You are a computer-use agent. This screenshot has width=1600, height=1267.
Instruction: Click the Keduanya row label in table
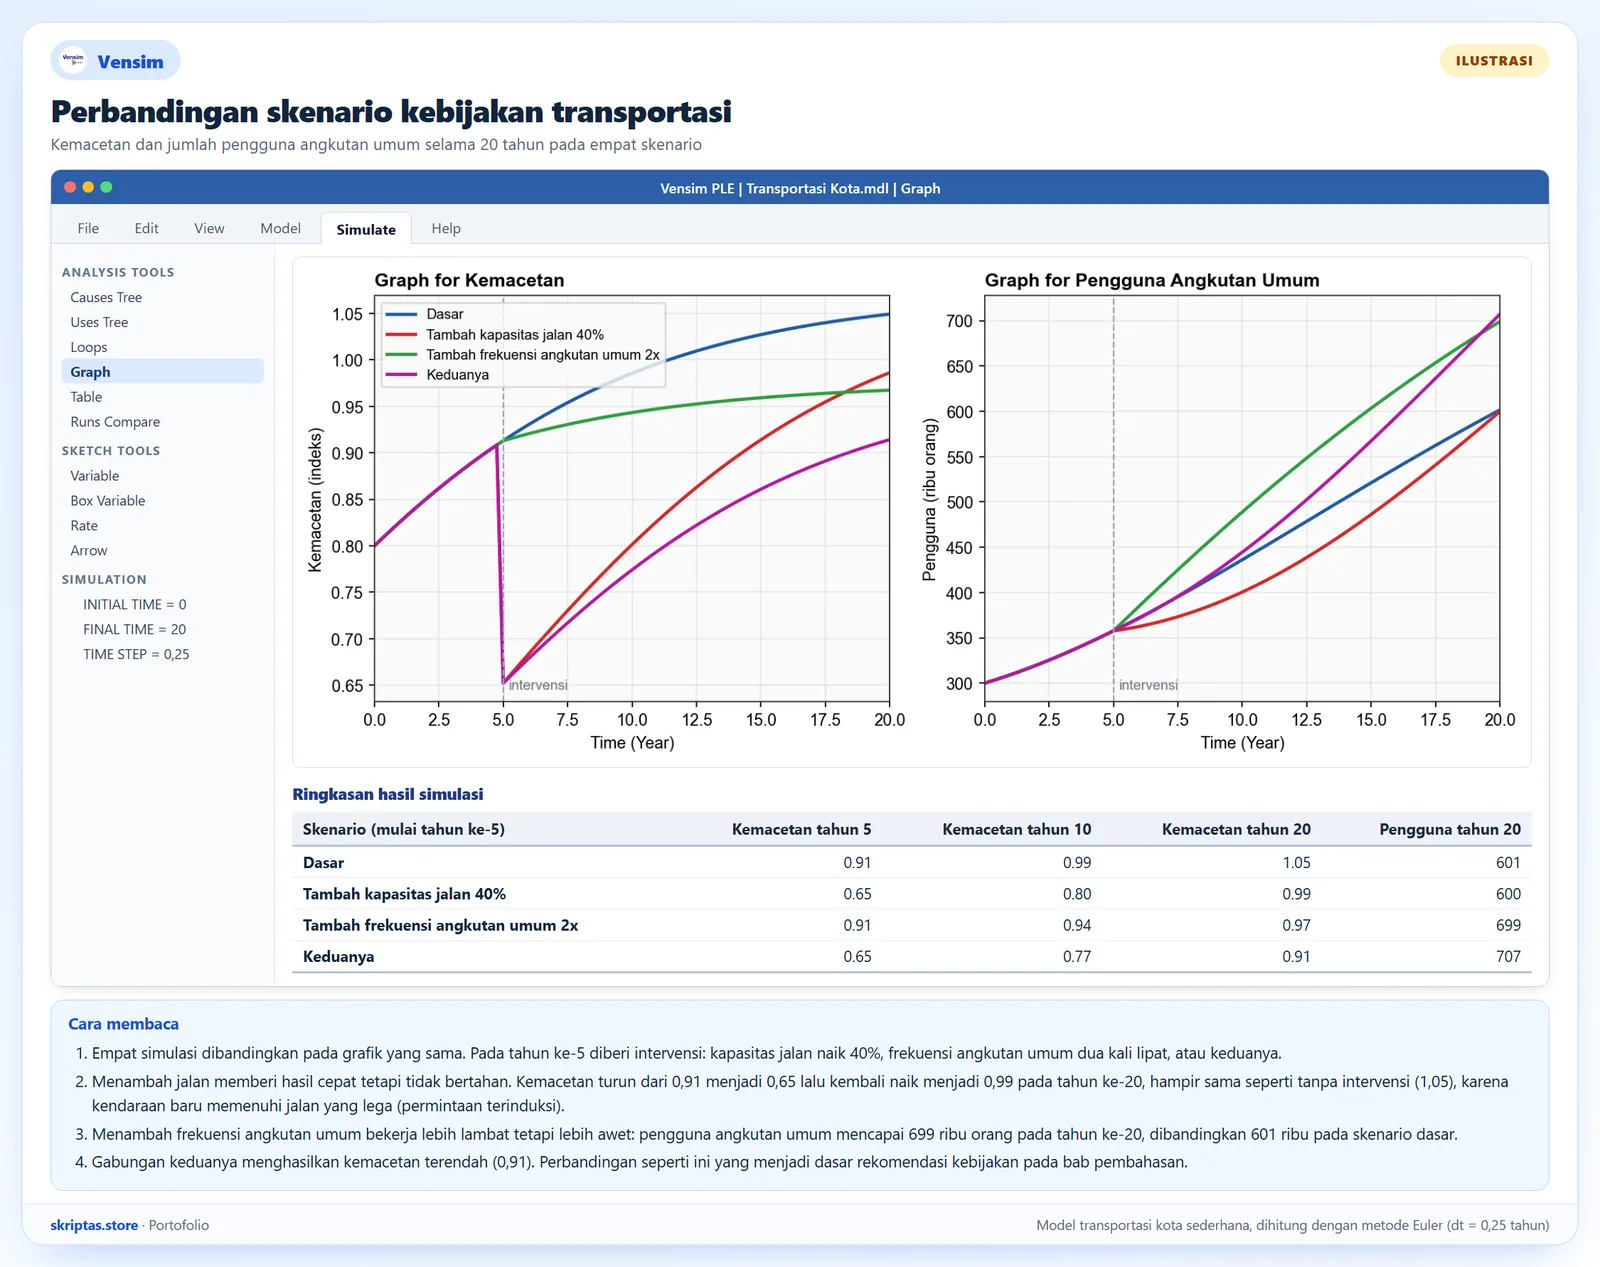click(x=338, y=957)
